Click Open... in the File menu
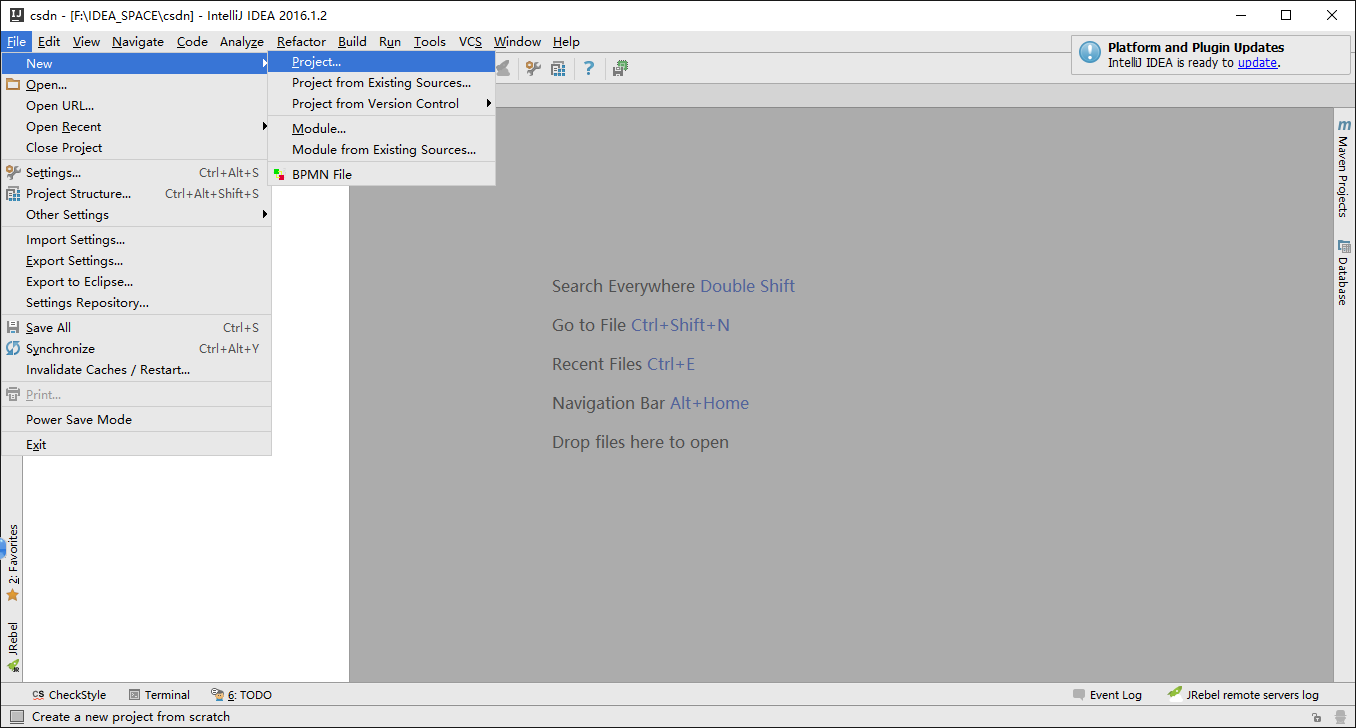 (136, 85)
